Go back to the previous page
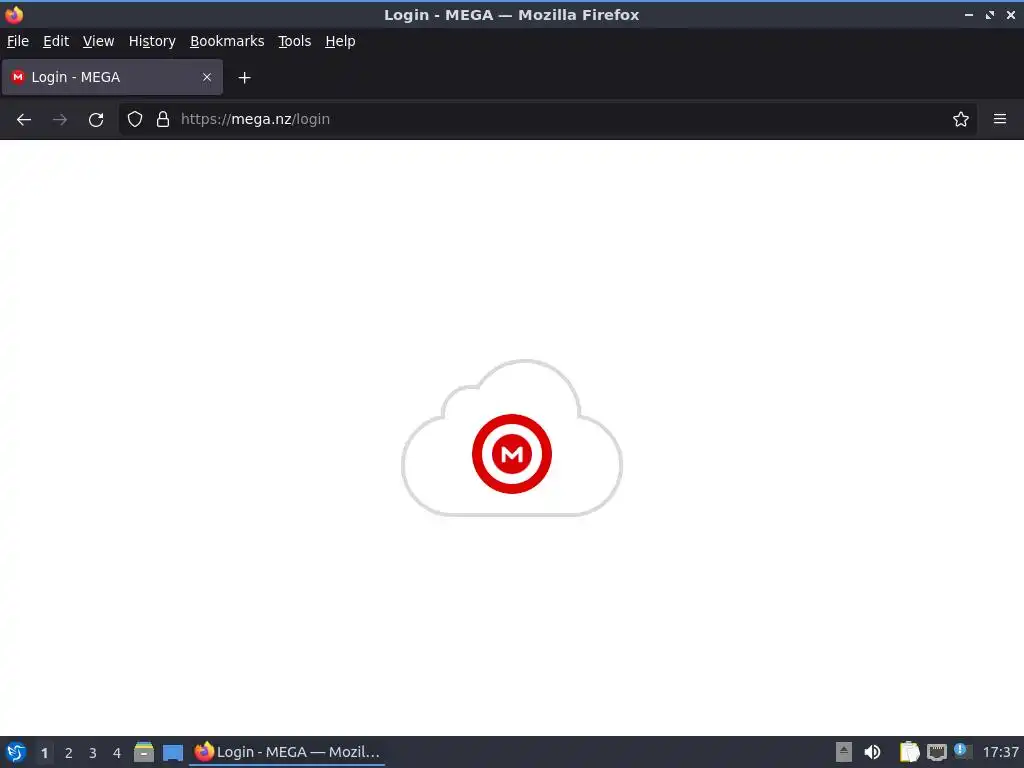Screen dimensions: 1024x768 point(24,120)
